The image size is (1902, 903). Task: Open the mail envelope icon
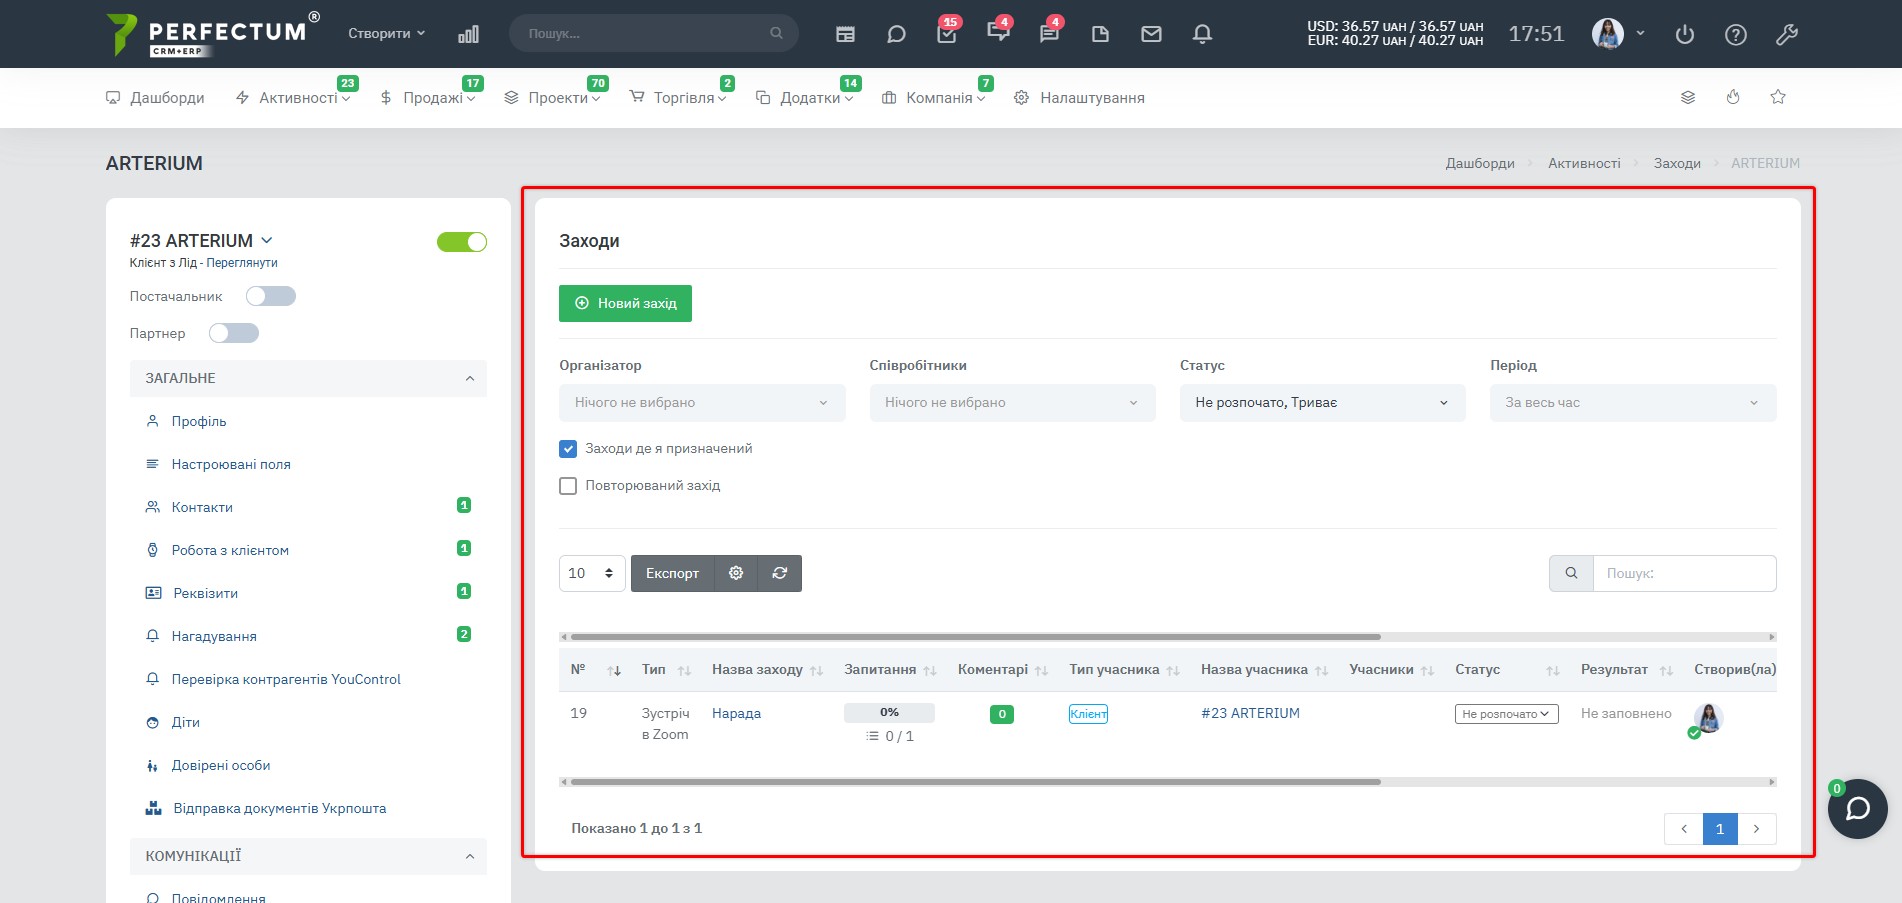pyautogui.click(x=1151, y=34)
